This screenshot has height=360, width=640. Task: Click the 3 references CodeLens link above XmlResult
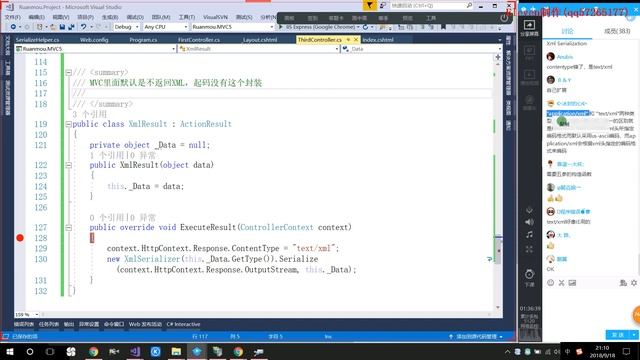(x=89, y=114)
